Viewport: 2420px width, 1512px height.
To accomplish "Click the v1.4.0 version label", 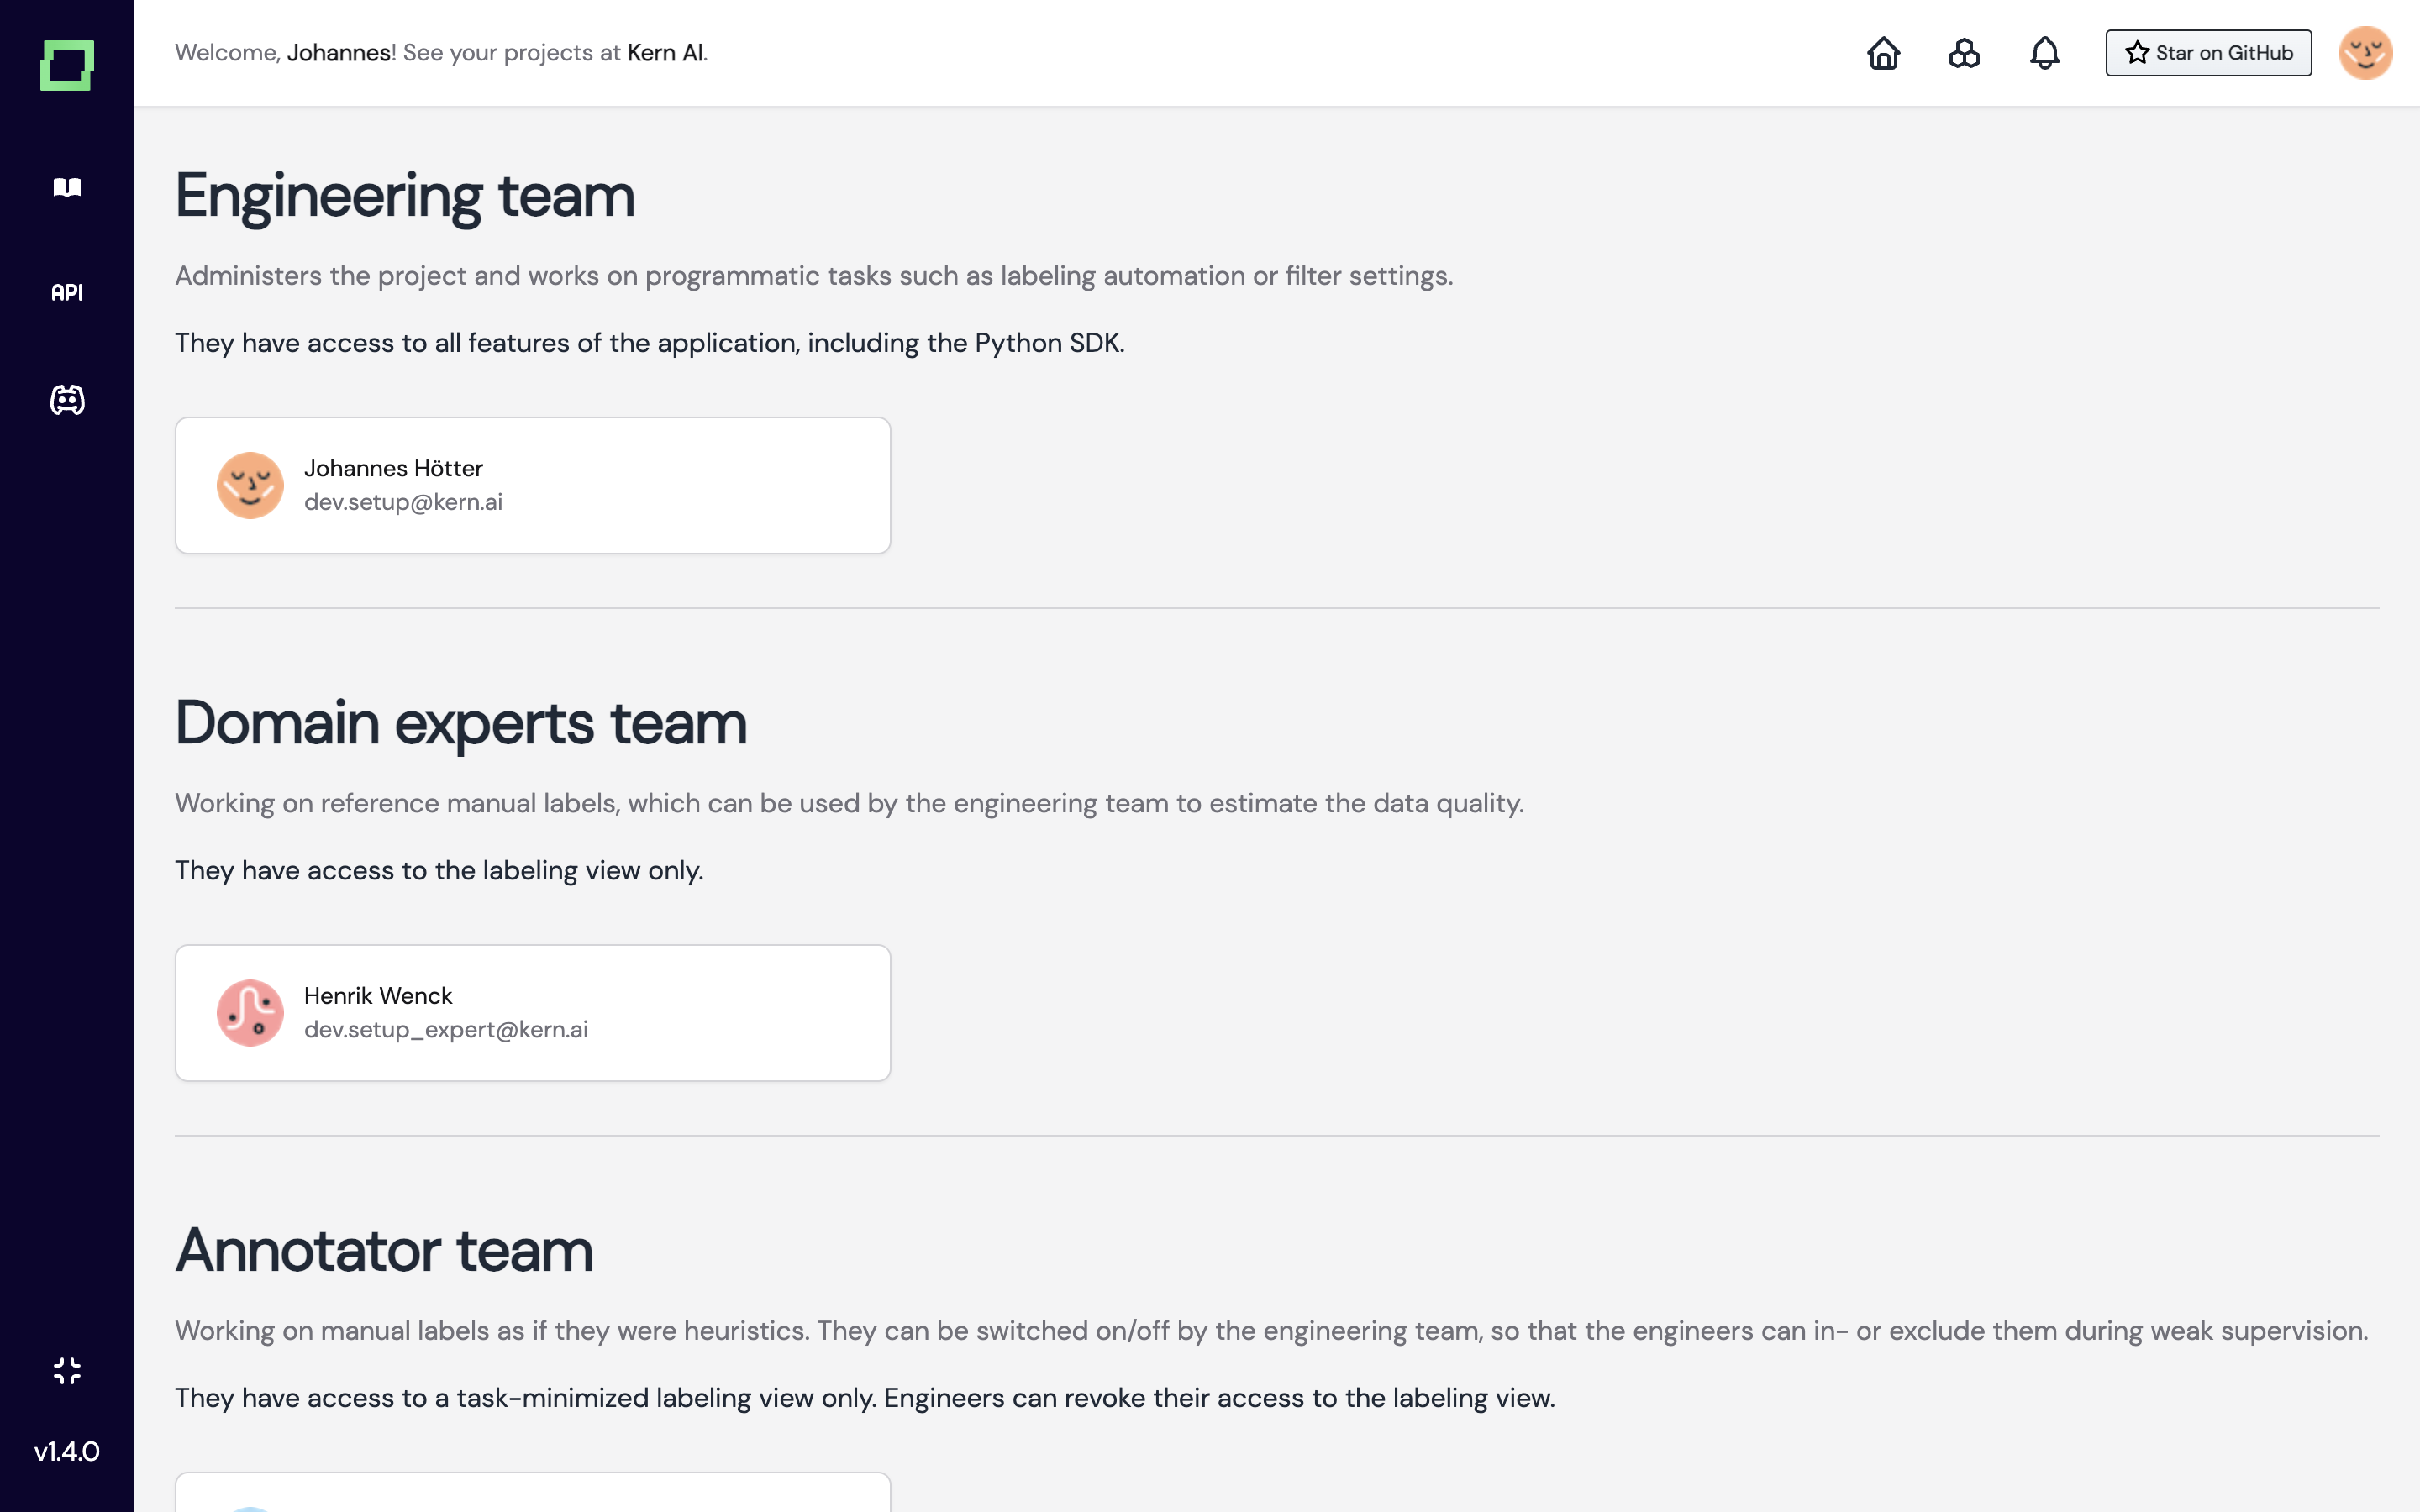I will [x=67, y=1451].
